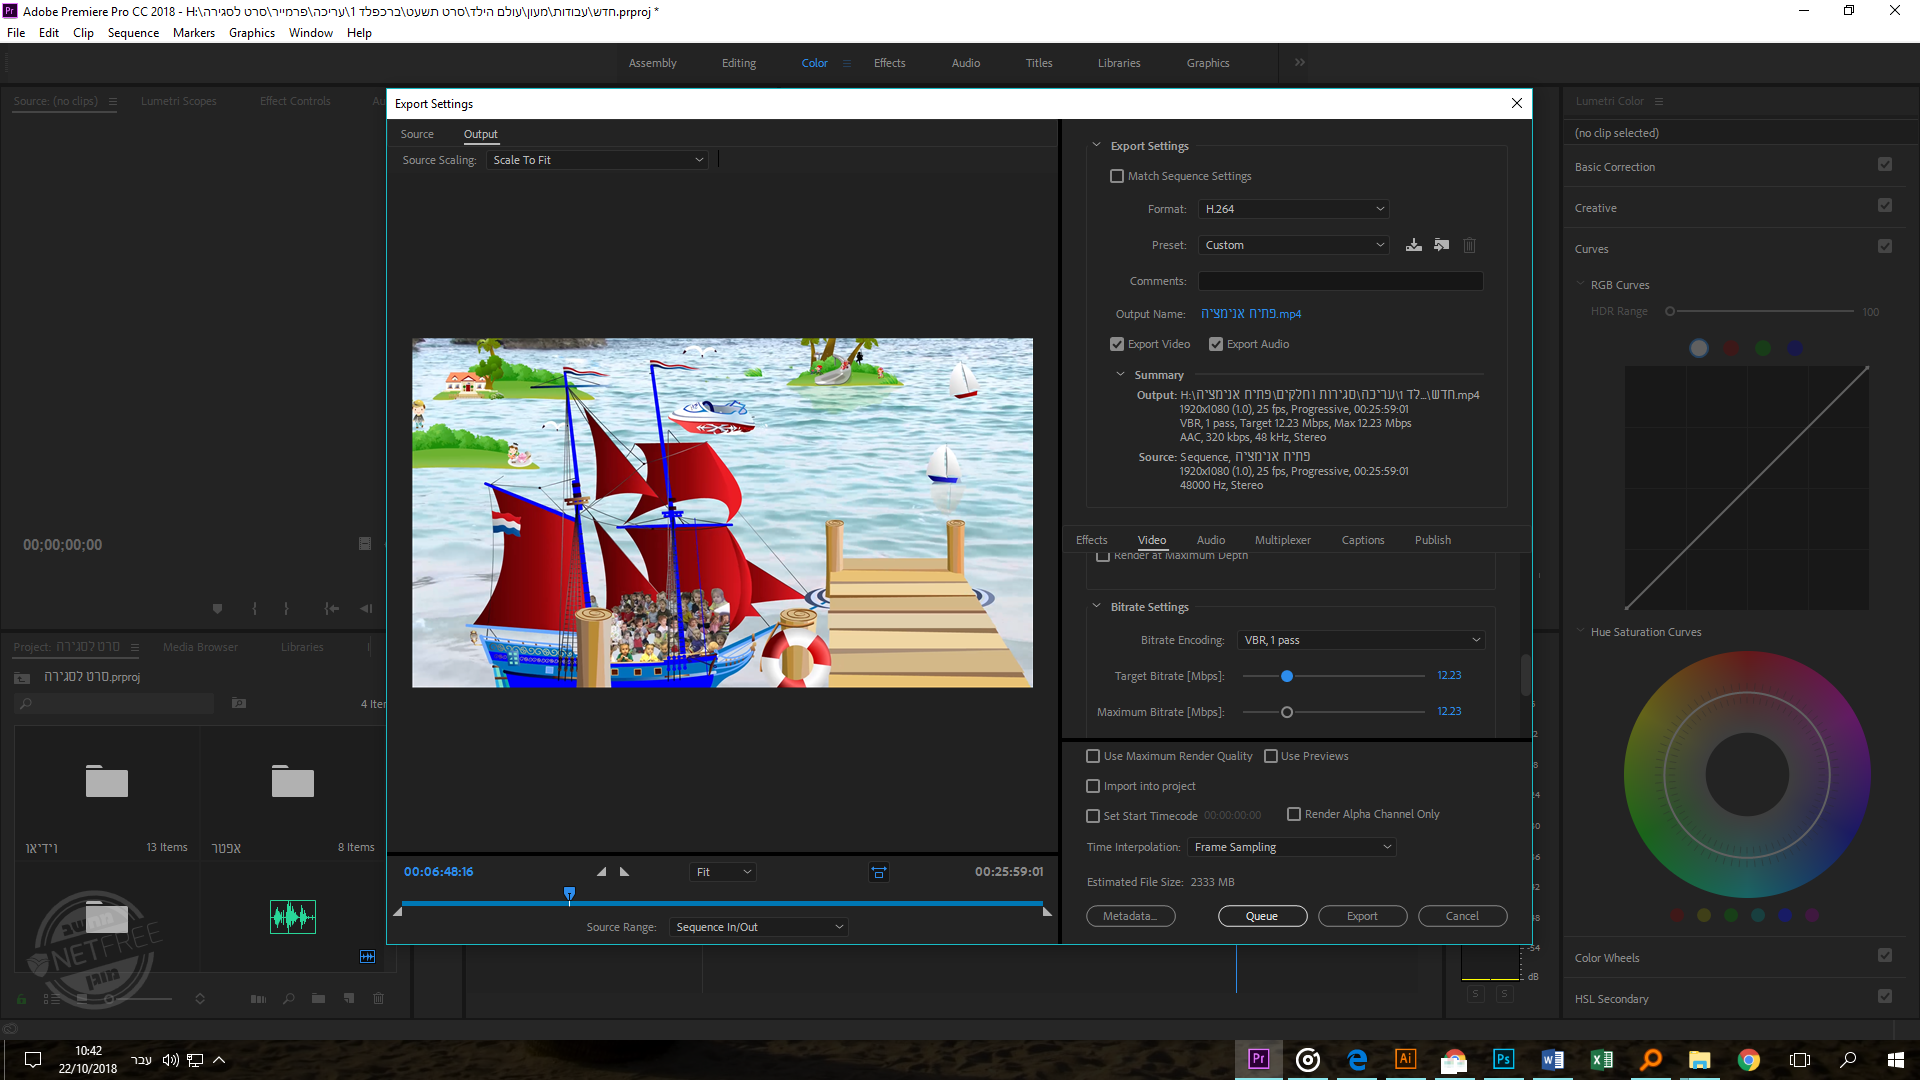The image size is (1920, 1080).
Task: Toggle the aspect ratio correction icon
Action: click(878, 872)
